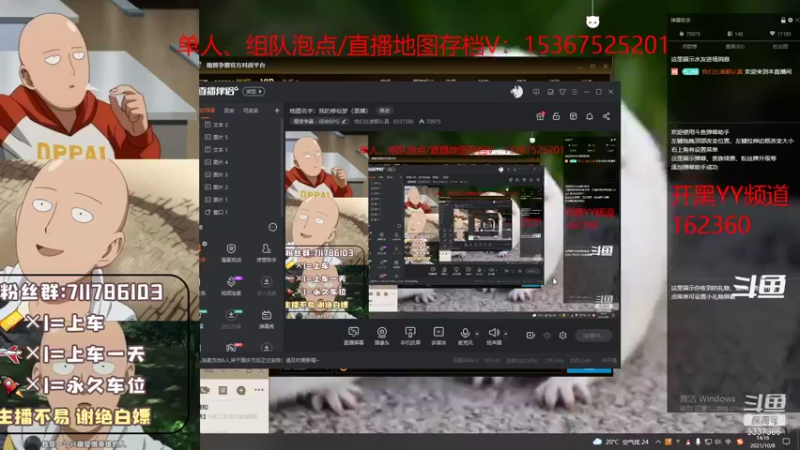Open the Windows notification center icon
Viewport: 800px width, 450px height.
point(787,441)
